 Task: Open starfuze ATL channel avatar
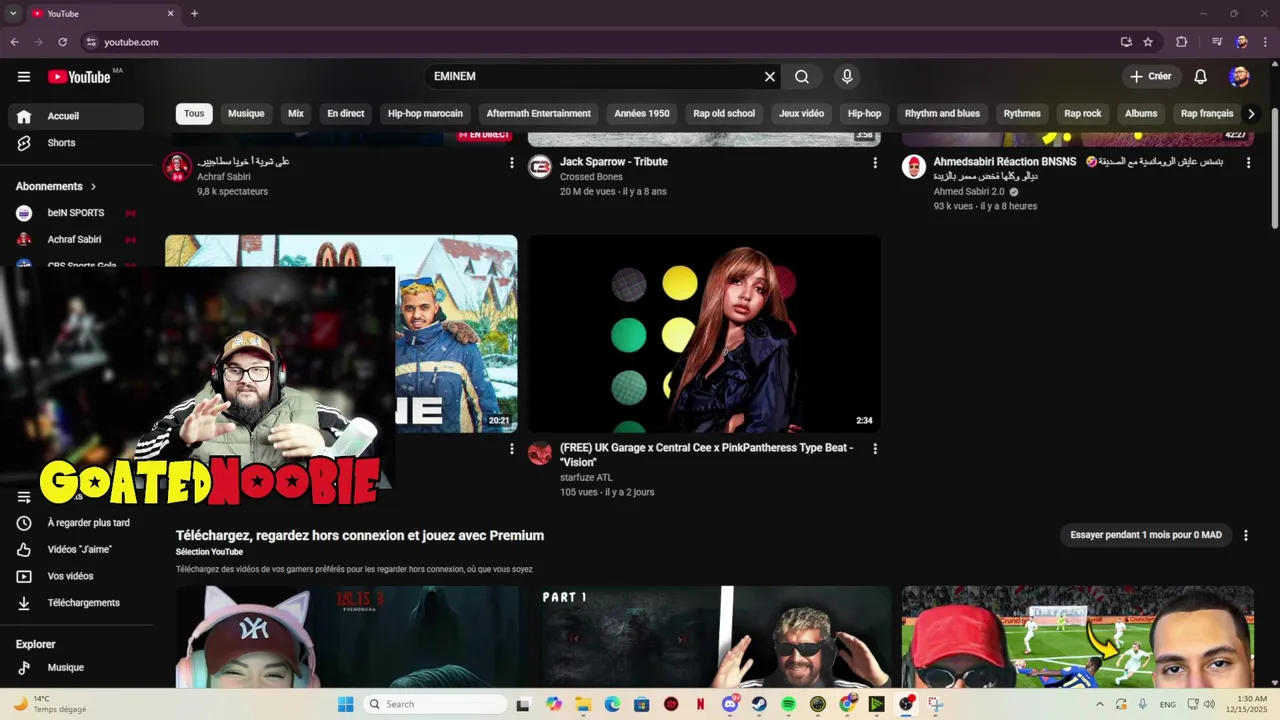click(x=540, y=453)
